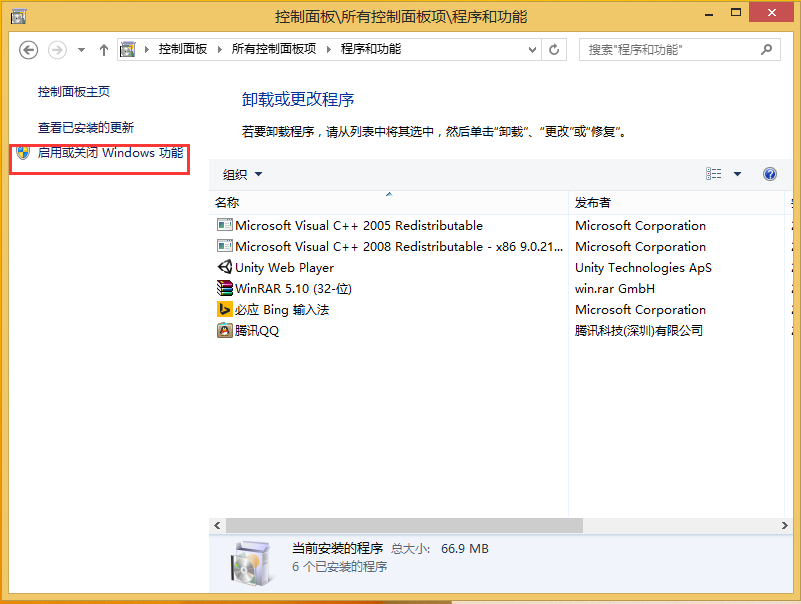Go back using the back arrow
Viewport: 801px width, 604px height.
click(x=29, y=50)
